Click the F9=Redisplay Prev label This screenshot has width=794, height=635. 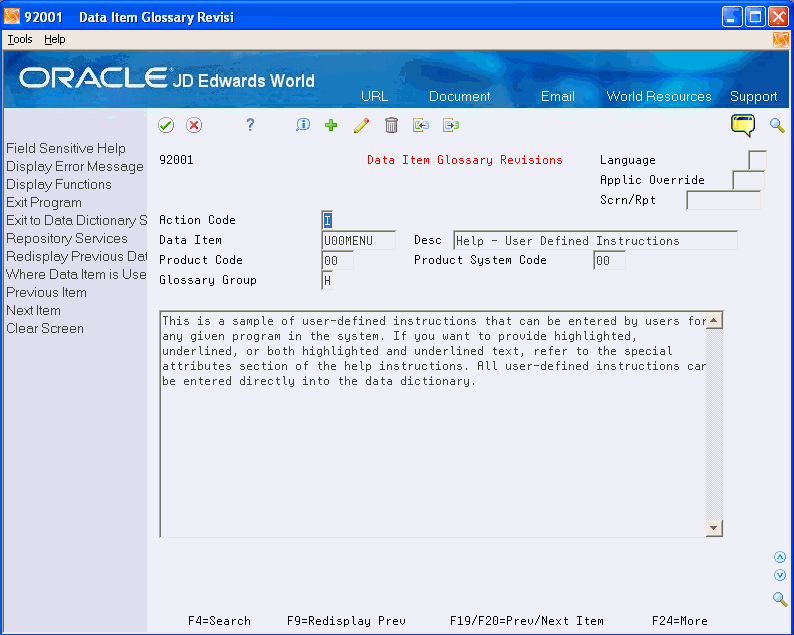(346, 621)
